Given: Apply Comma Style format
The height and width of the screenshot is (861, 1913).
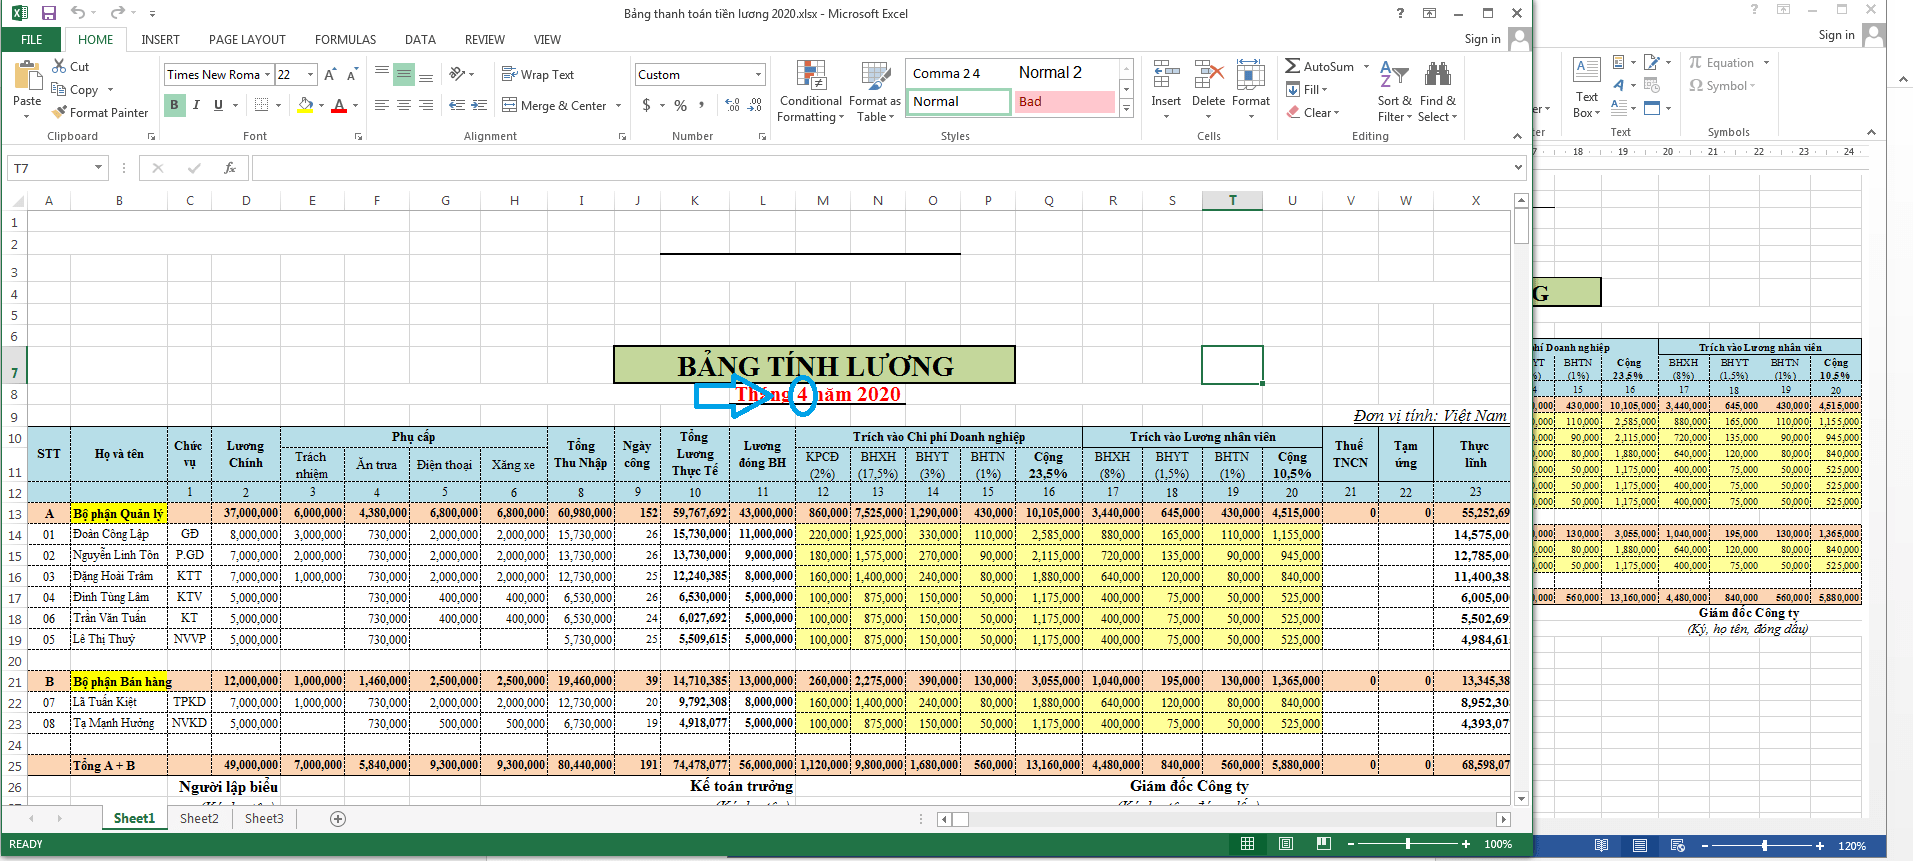Looking at the screenshot, I should pos(702,104).
